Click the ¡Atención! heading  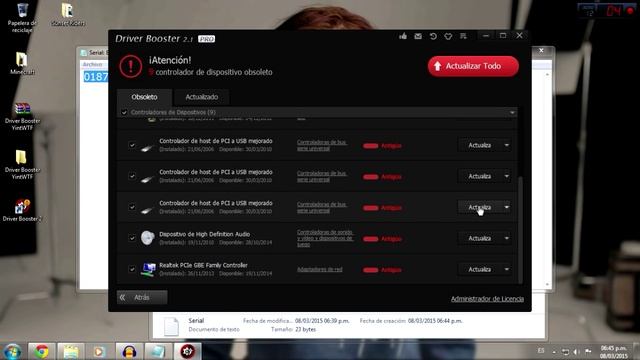click(x=170, y=60)
